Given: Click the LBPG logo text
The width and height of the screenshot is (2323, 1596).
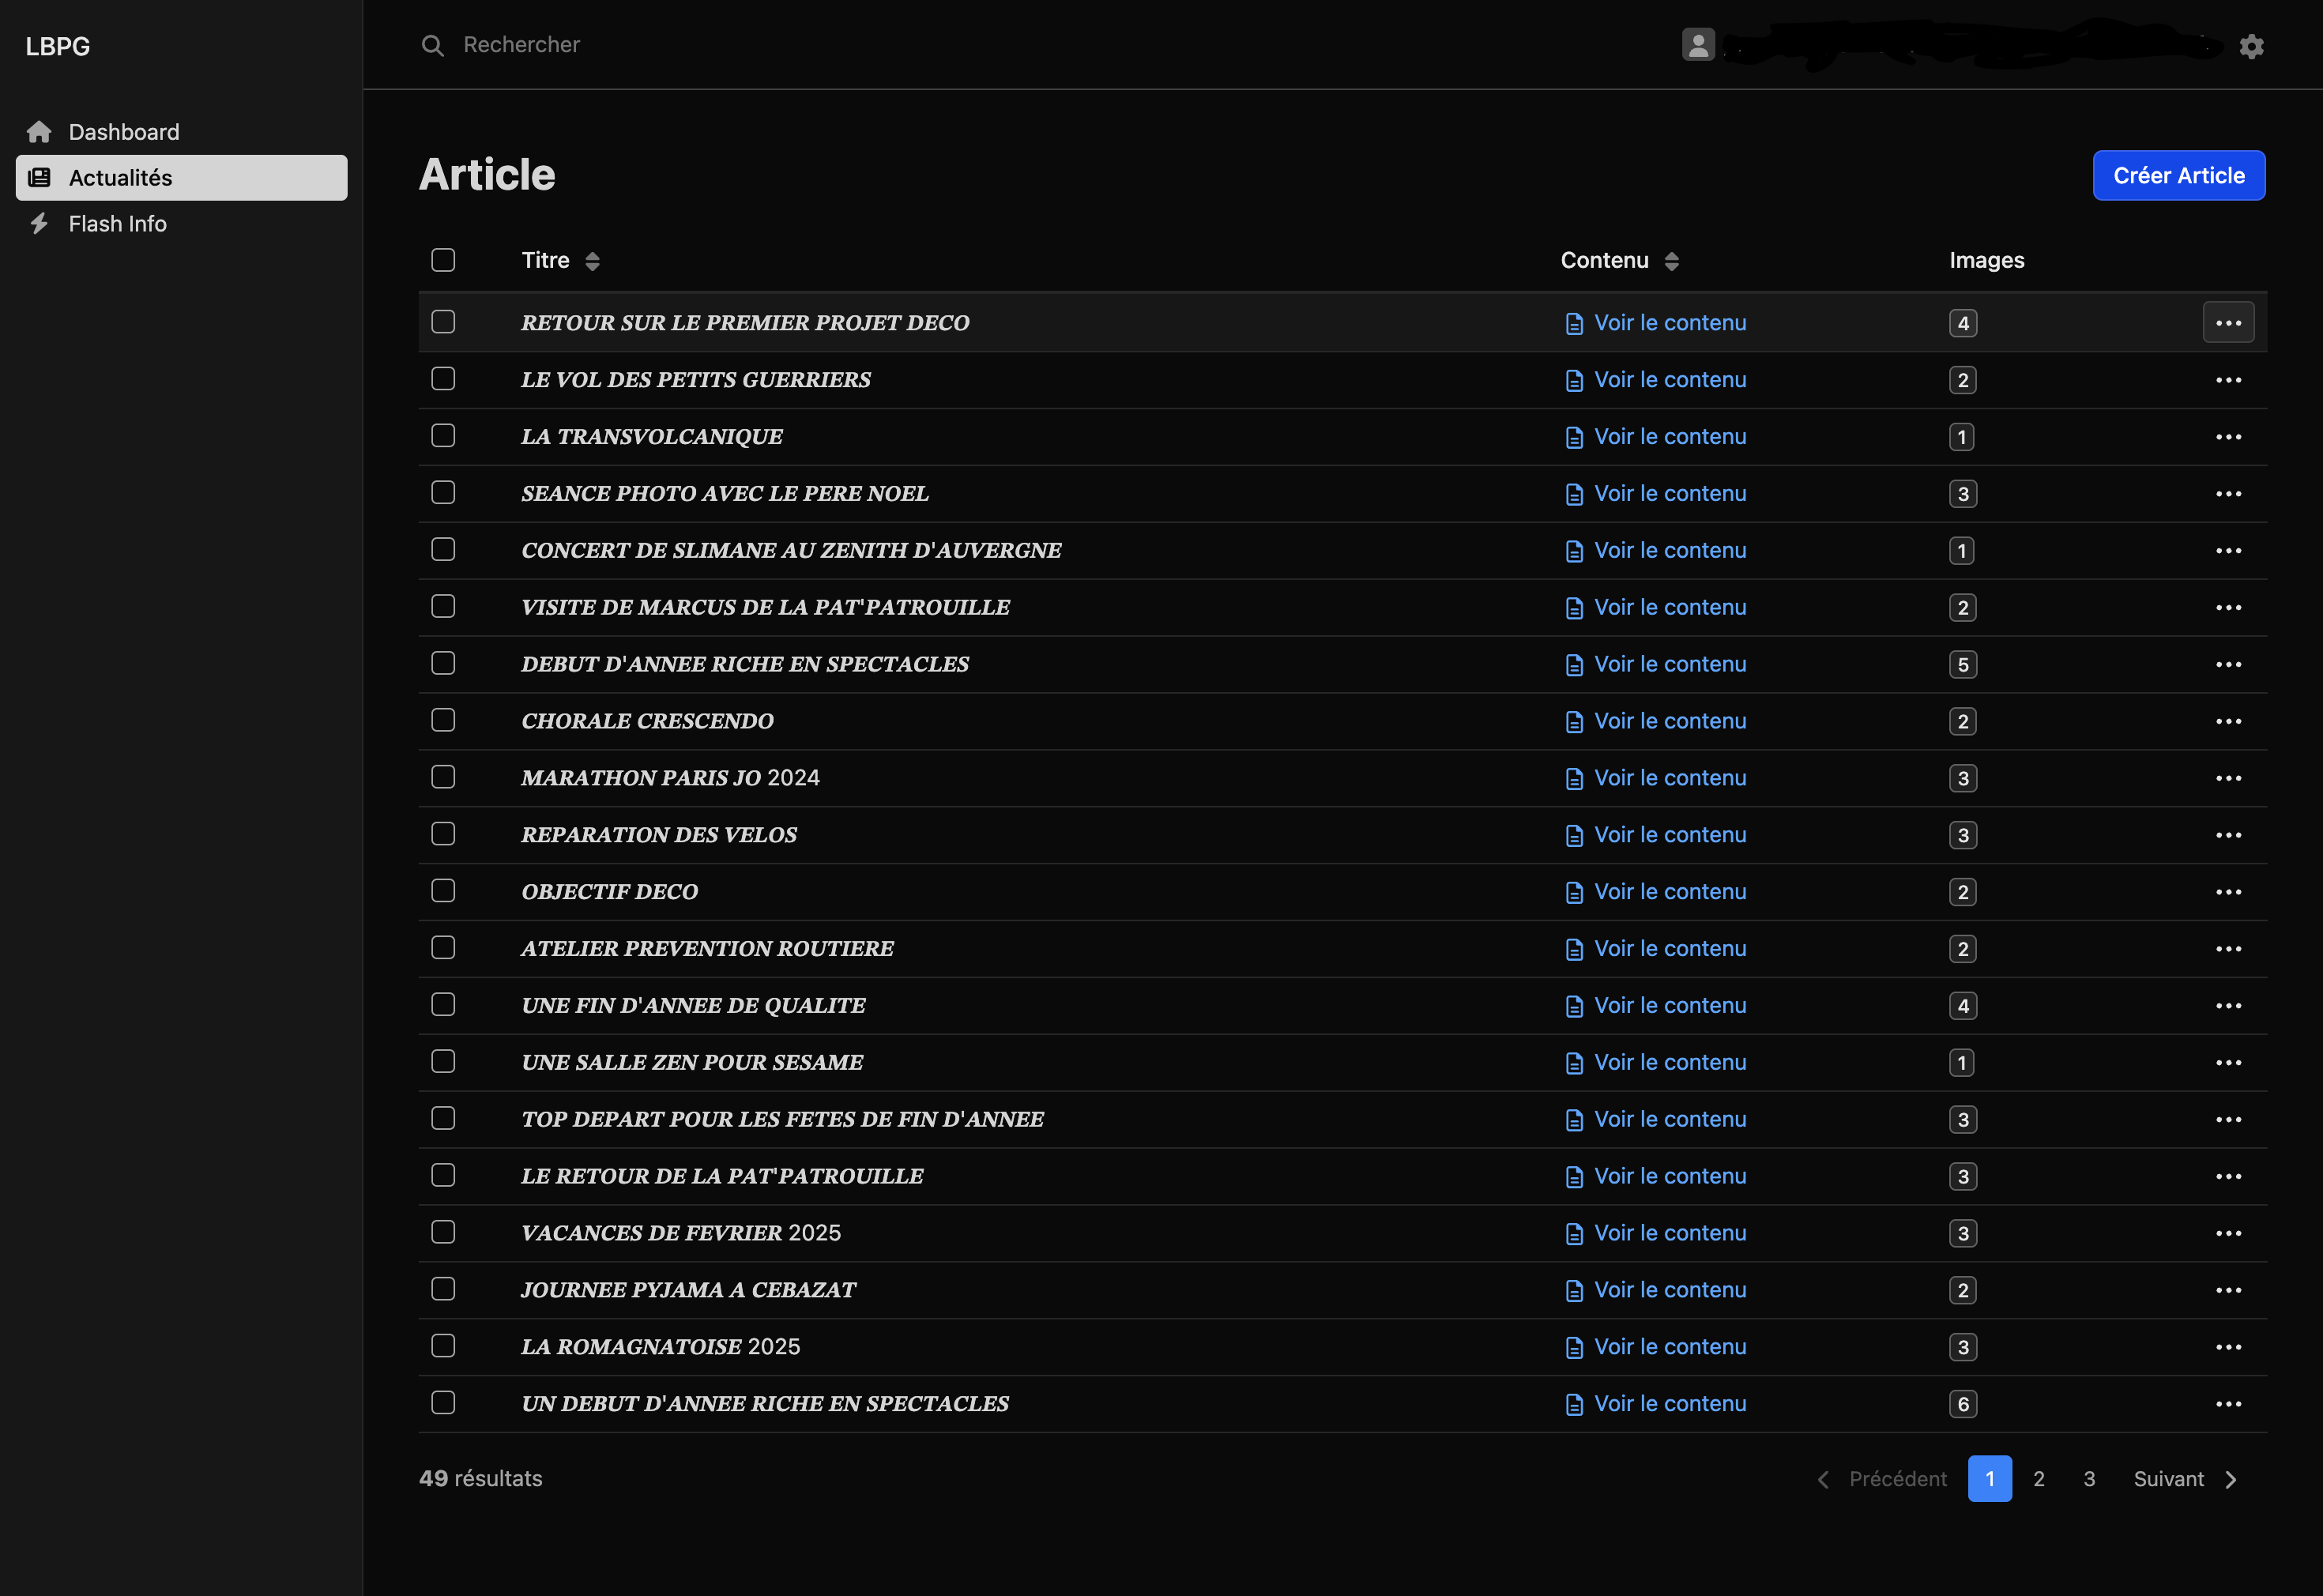Looking at the screenshot, I should pos(58,46).
